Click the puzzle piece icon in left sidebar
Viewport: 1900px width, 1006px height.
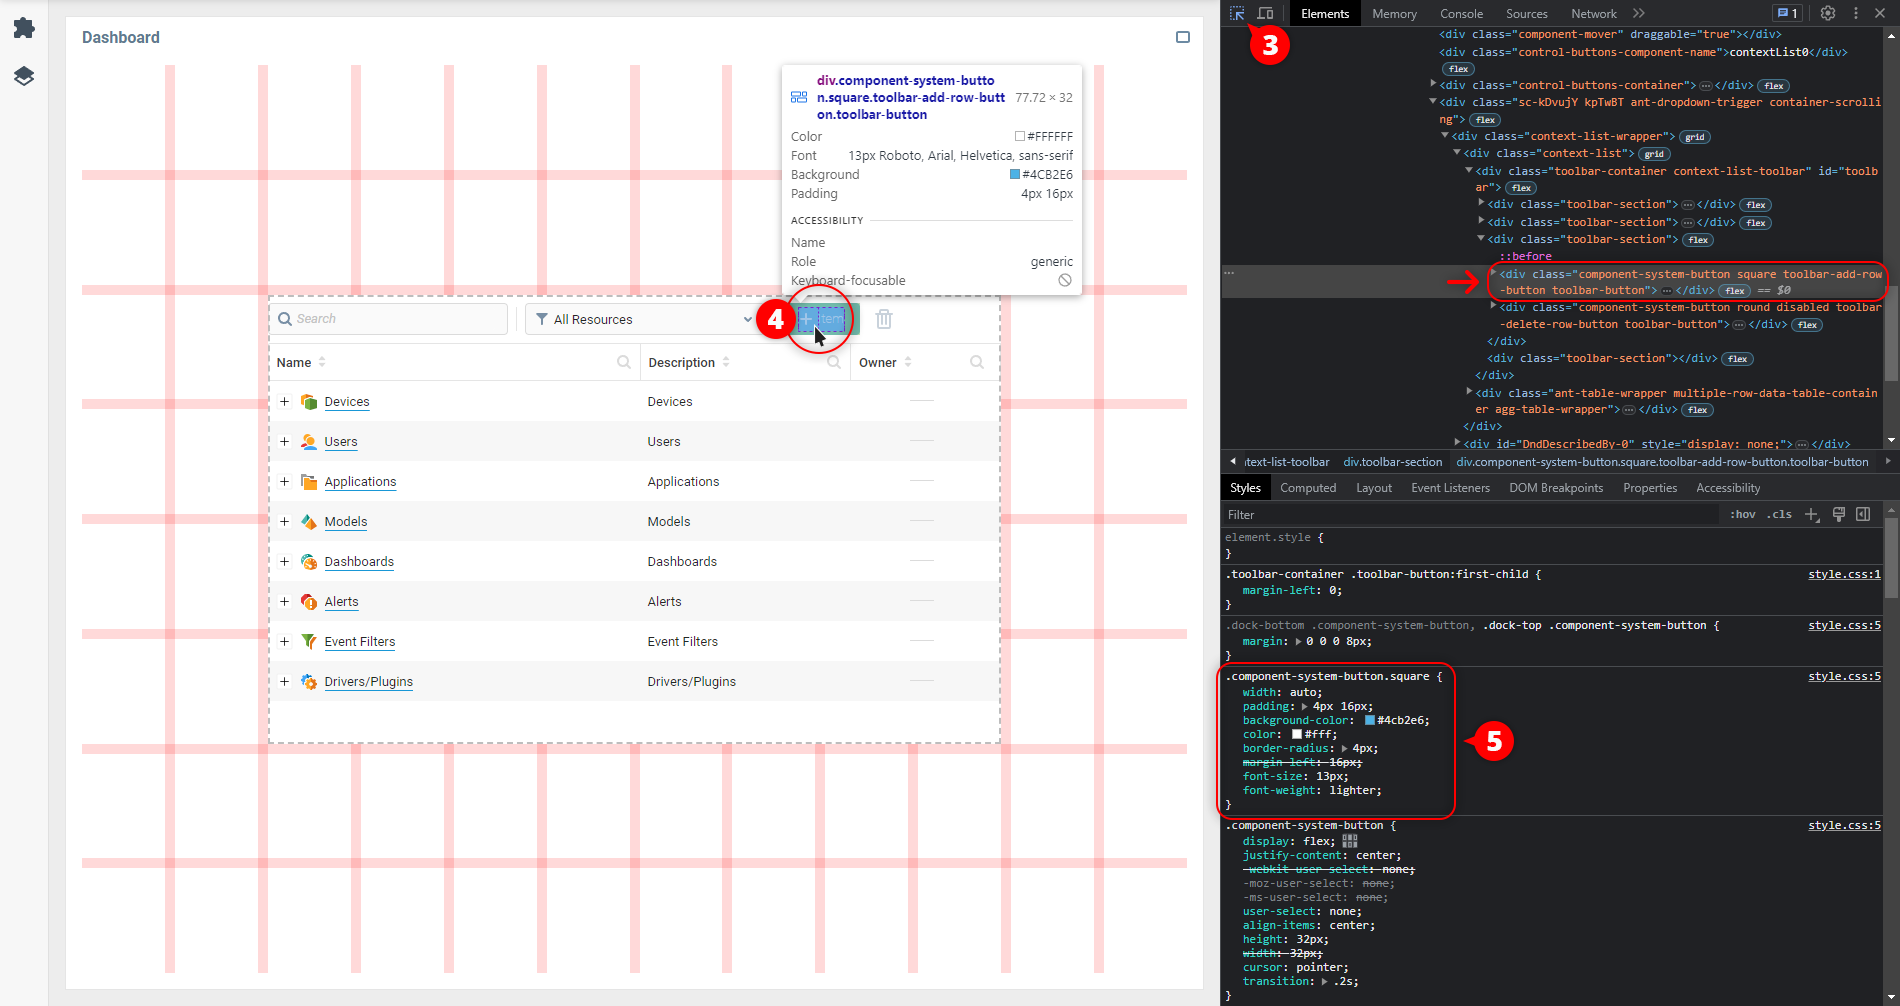point(24,28)
